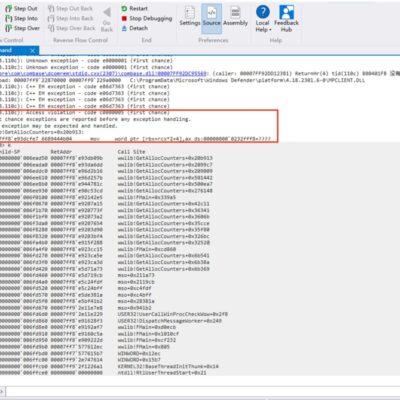Click the command input field at bottom
This screenshot has width=400, height=400.
click(x=203, y=391)
